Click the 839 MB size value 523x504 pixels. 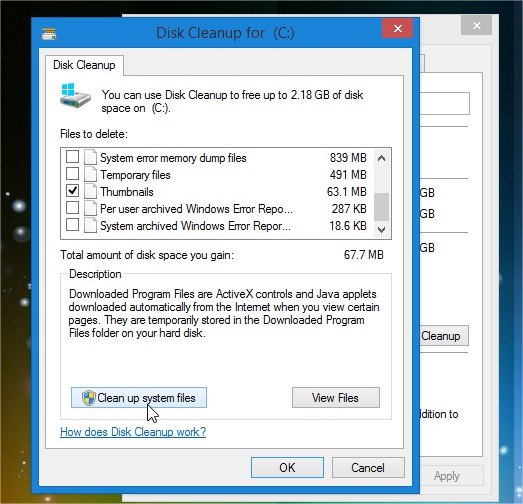(348, 157)
